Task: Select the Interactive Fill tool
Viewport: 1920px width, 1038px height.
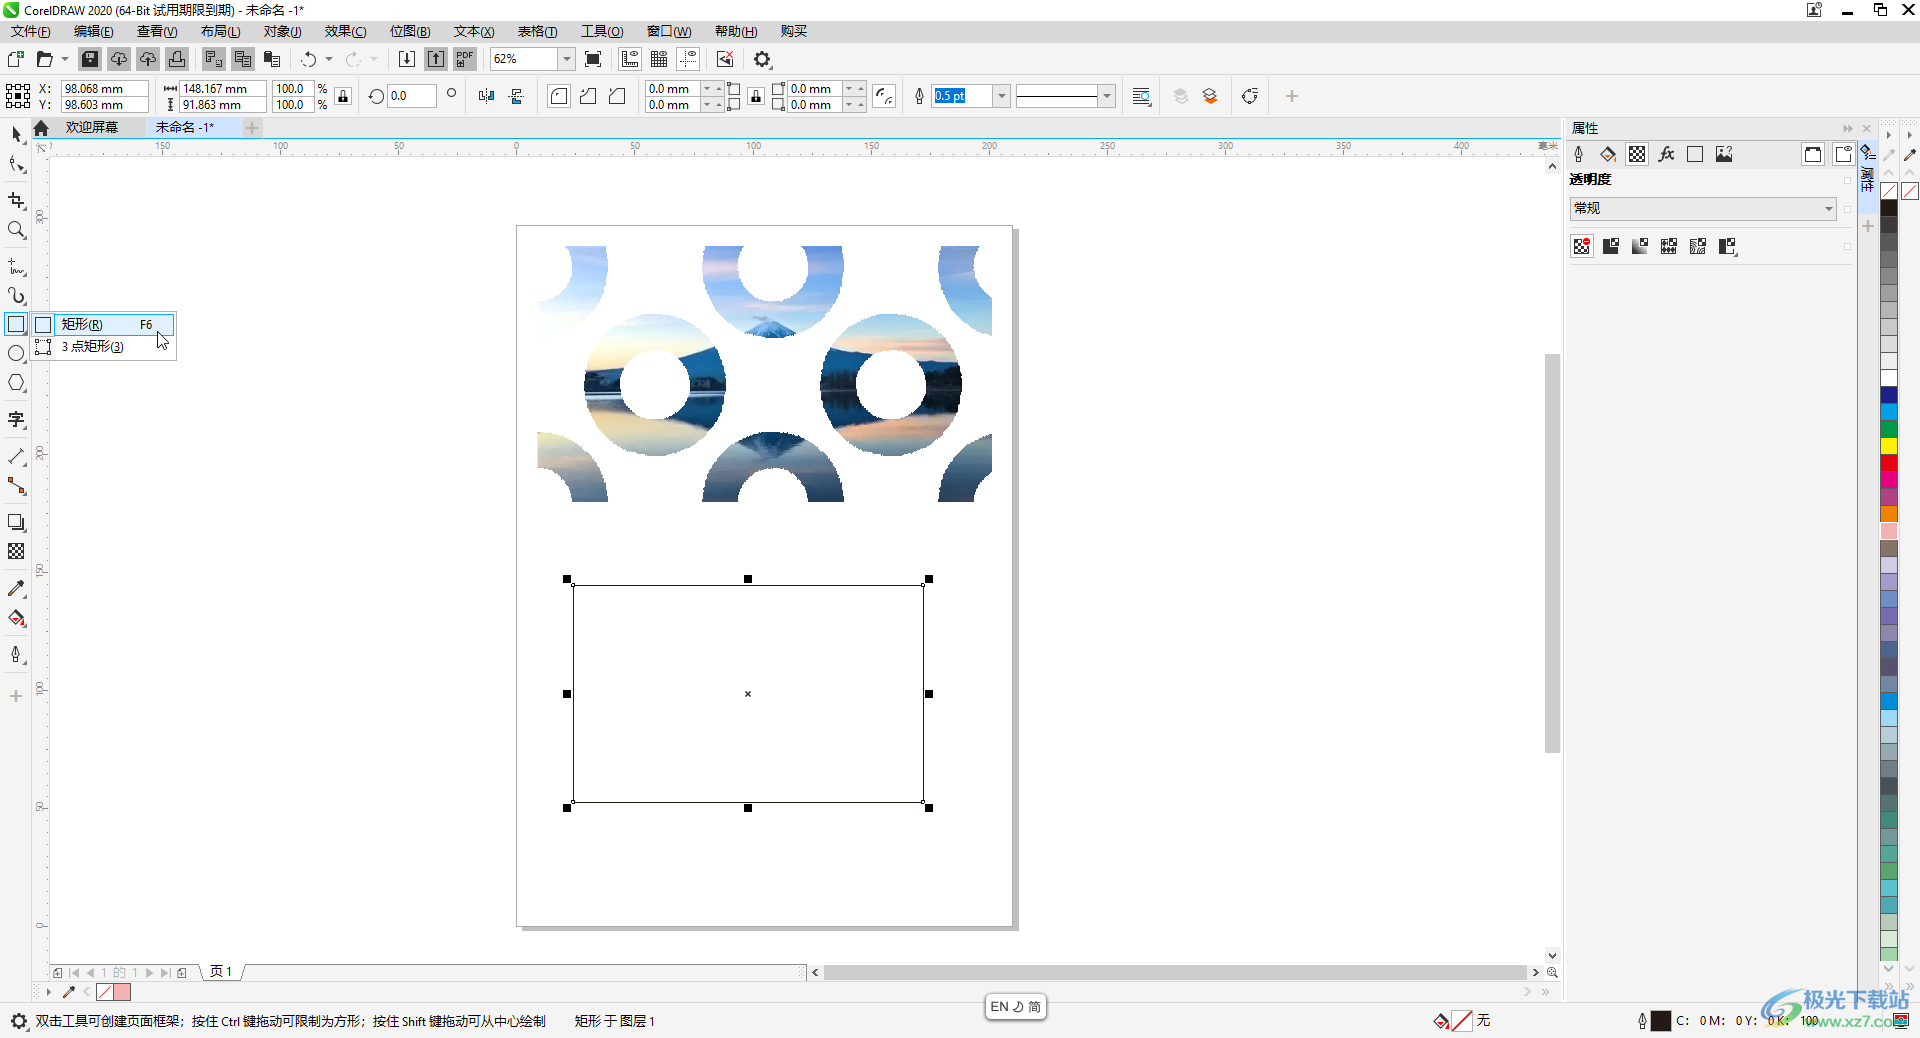Action: point(16,618)
